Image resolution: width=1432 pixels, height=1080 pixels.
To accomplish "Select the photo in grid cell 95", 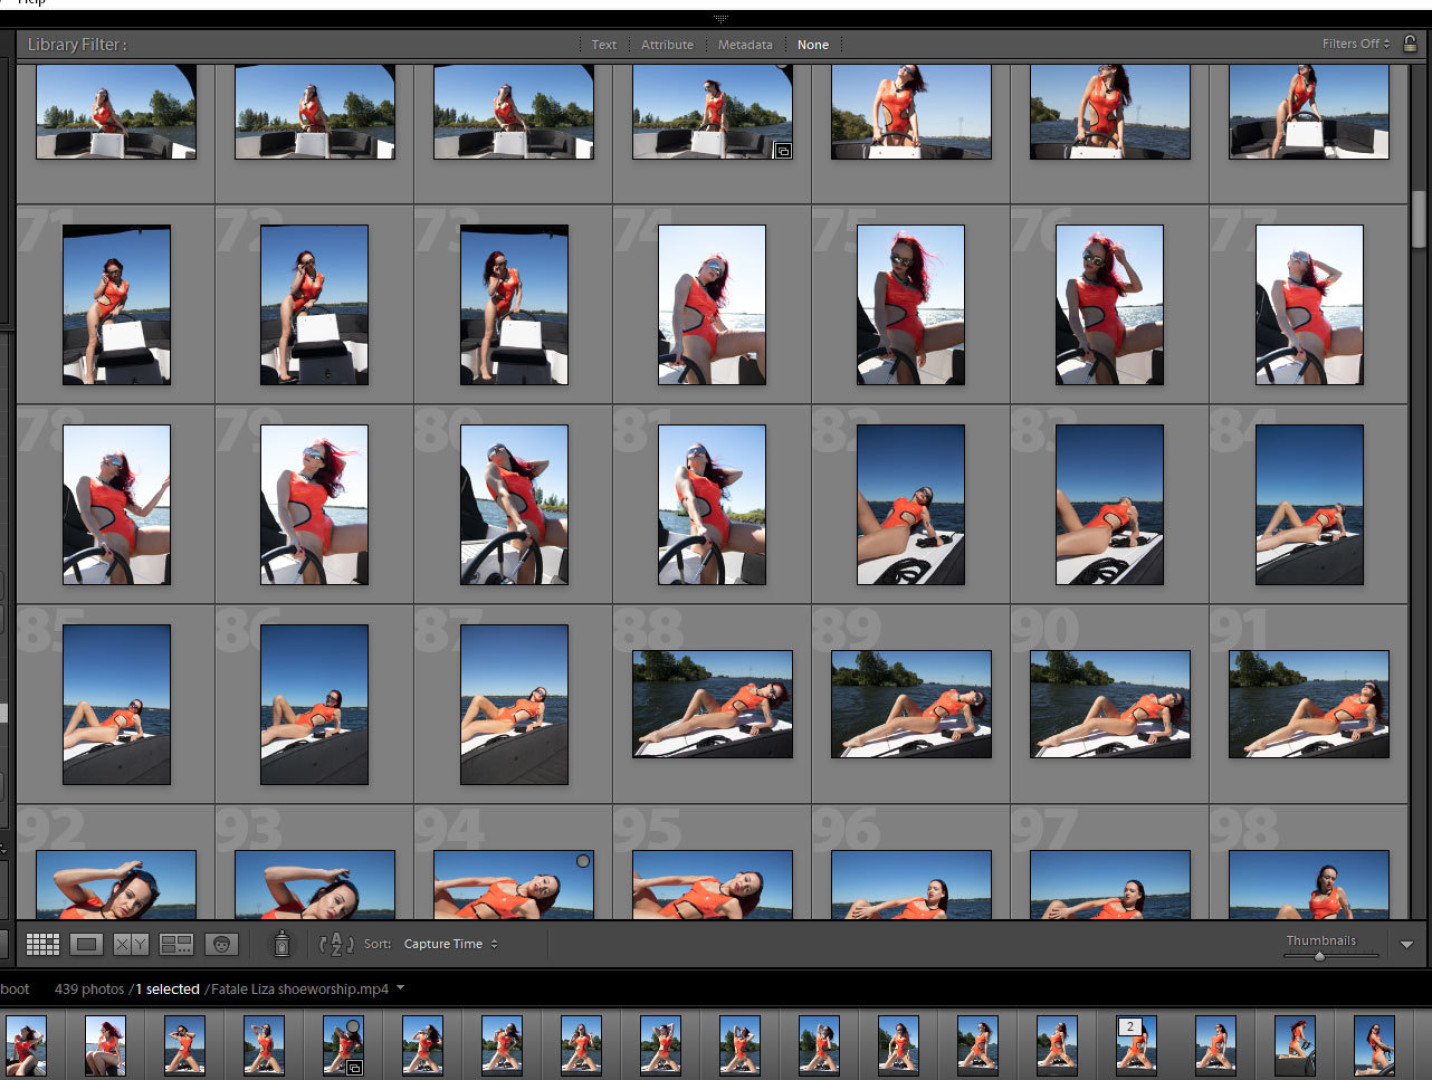I will tap(712, 885).
